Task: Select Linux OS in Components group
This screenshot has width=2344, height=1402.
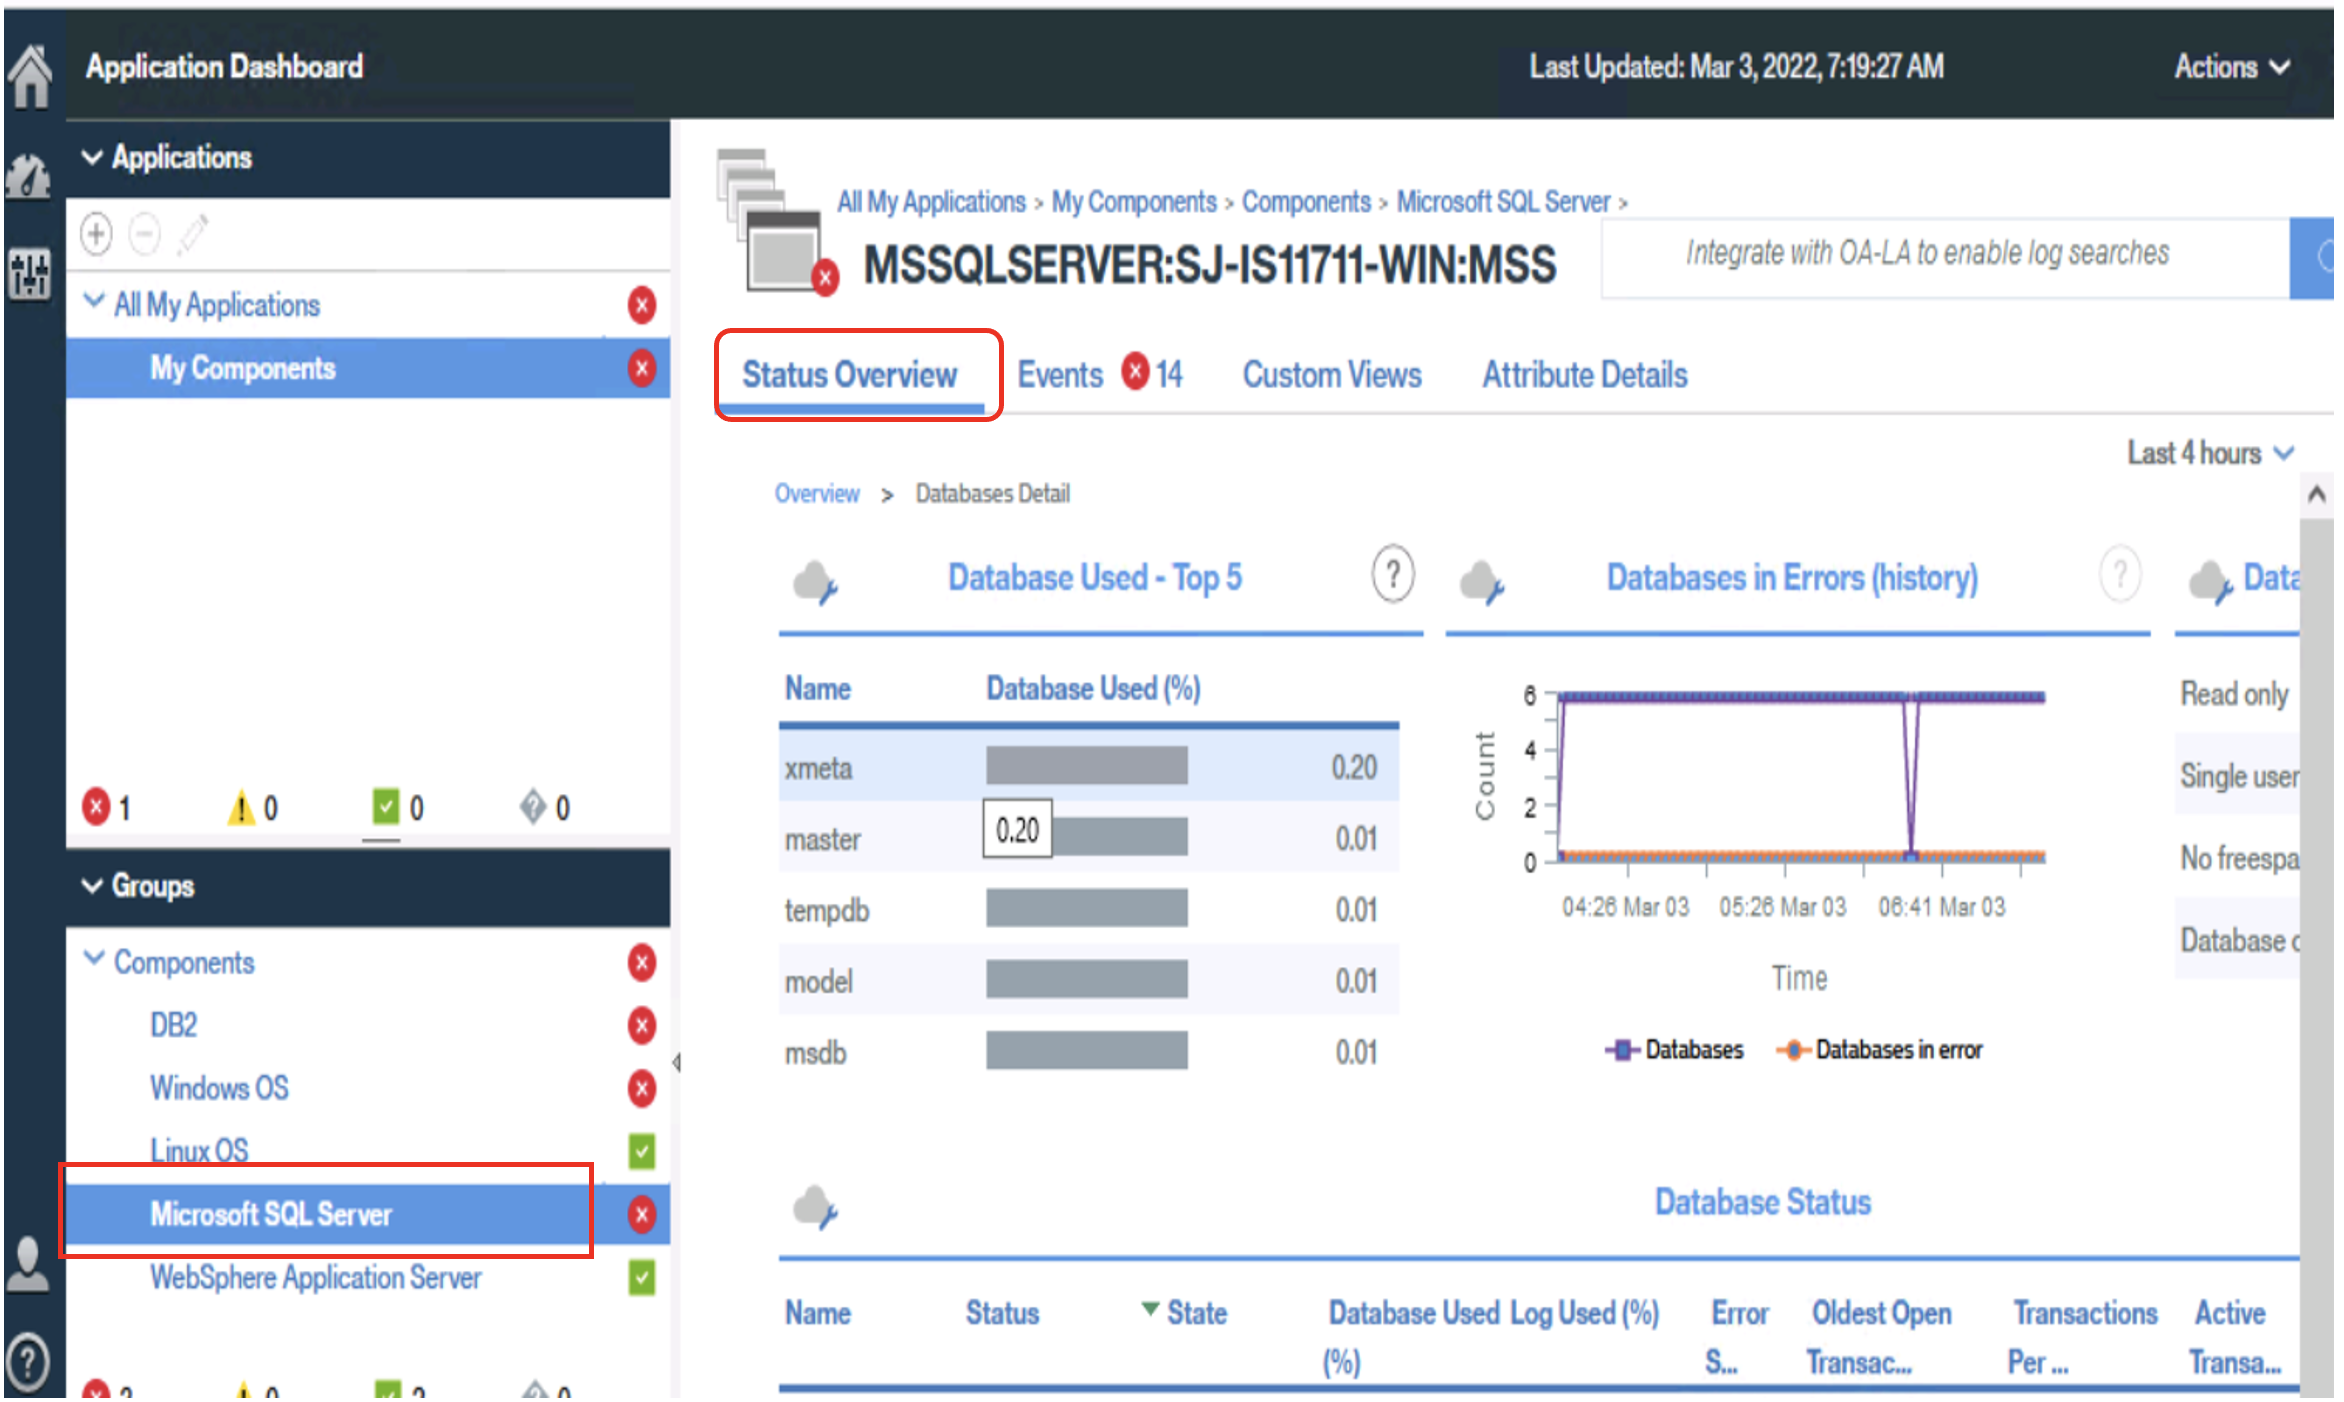Action: coord(199,1151)
